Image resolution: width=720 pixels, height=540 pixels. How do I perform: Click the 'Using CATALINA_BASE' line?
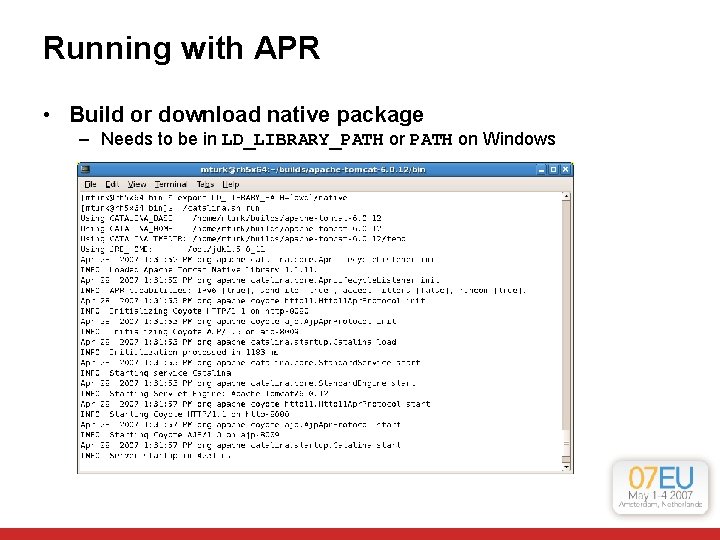click(231, 218)
